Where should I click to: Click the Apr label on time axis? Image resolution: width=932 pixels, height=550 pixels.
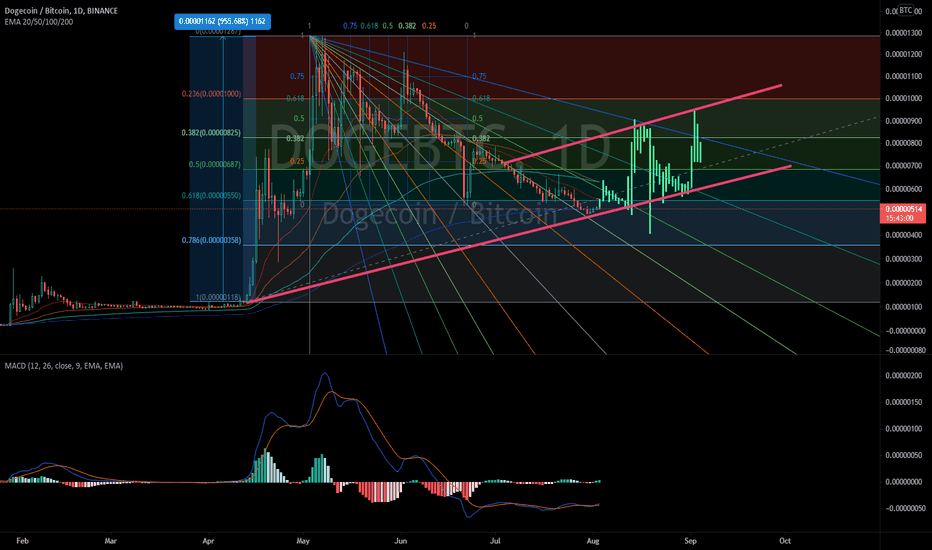click(x=208, y=541)
